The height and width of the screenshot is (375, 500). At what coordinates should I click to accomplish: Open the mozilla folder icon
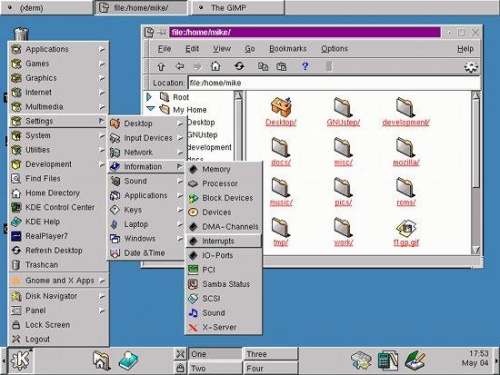[405, 147]
